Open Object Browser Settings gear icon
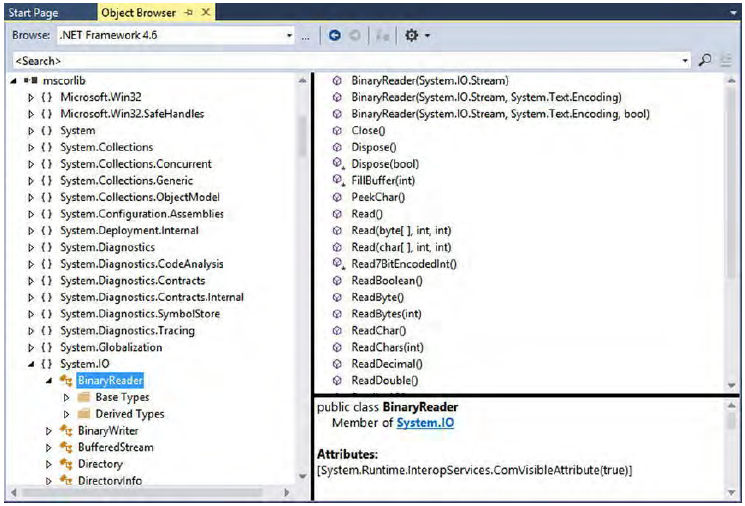Screen dimensions: 745x506 411,35
